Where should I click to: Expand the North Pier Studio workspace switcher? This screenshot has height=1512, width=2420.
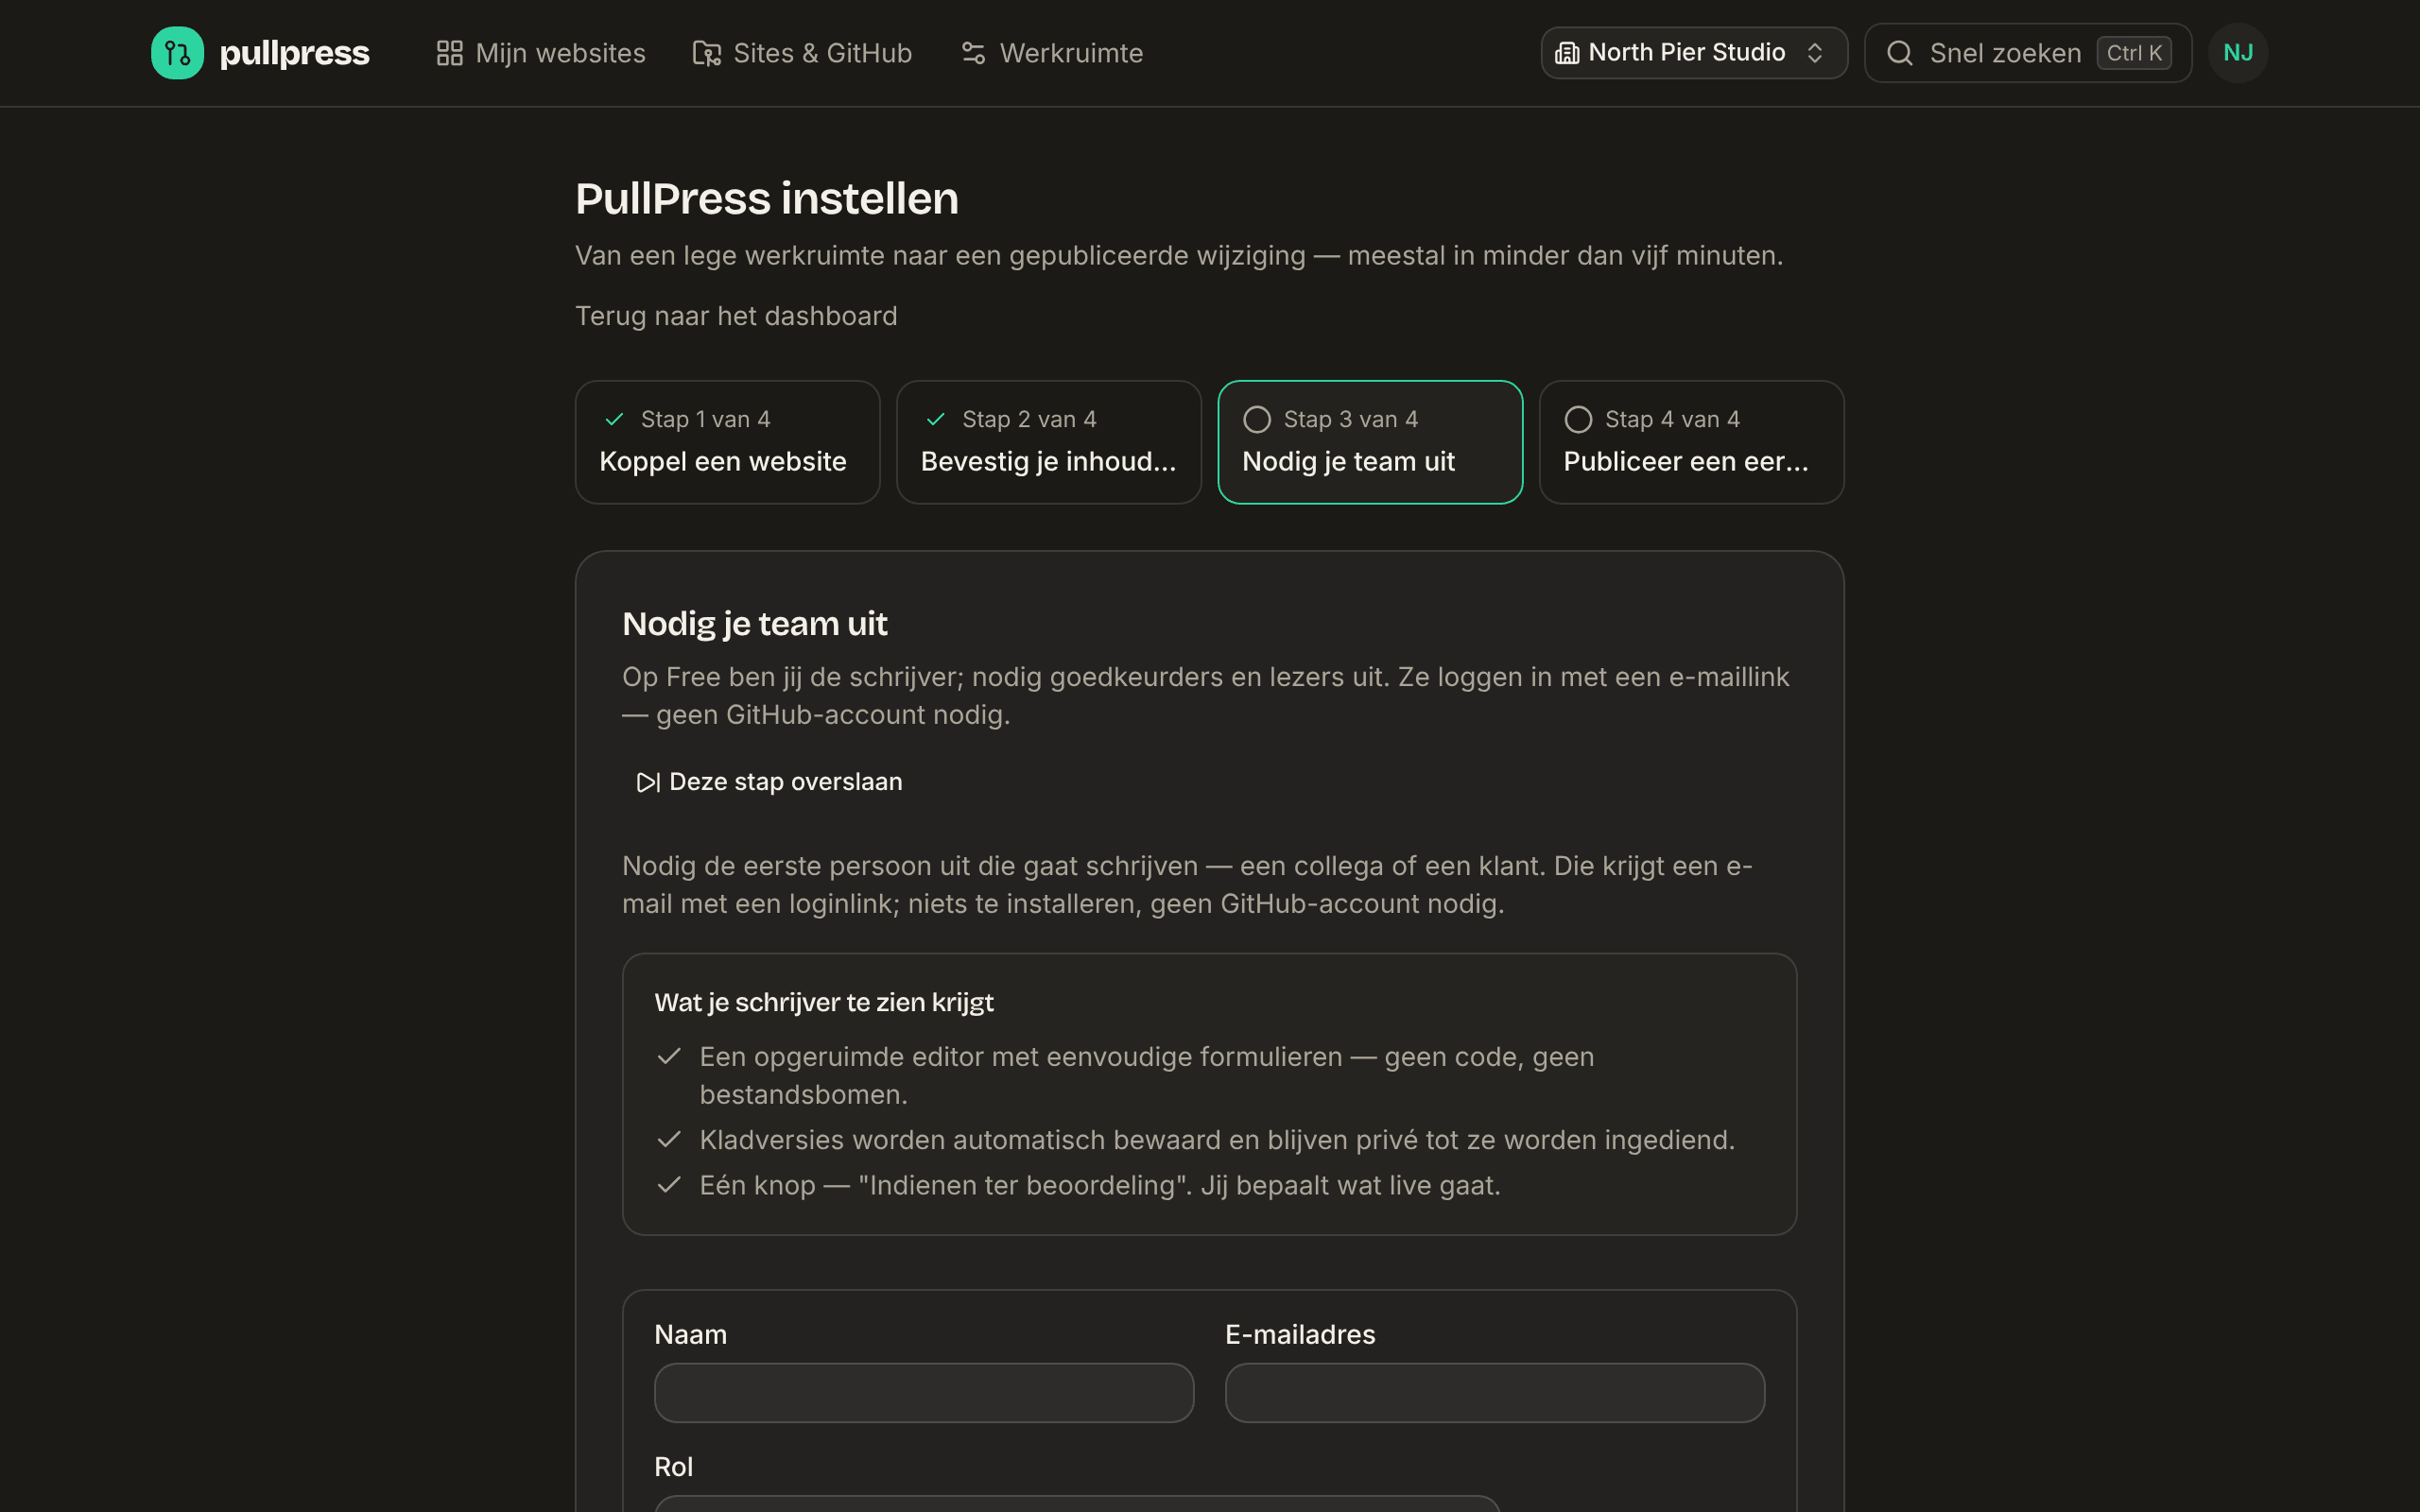[1693, 53]
